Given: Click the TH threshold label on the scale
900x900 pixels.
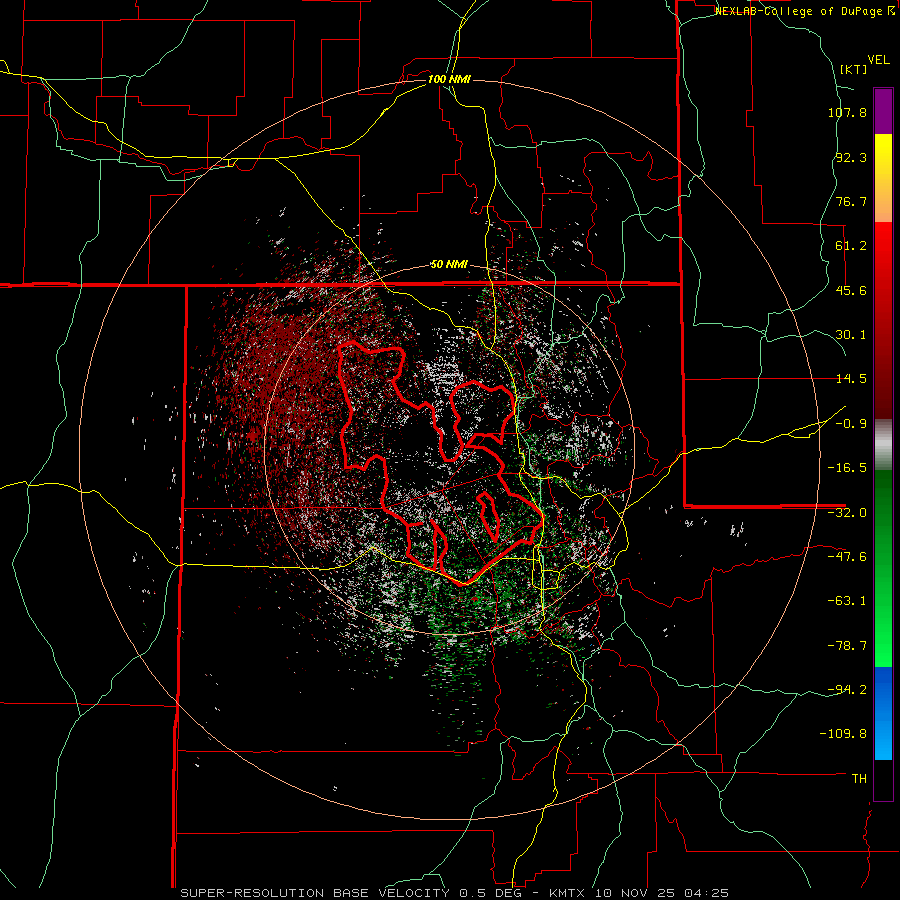Looking at the screenshot, I should click(859, 778).
